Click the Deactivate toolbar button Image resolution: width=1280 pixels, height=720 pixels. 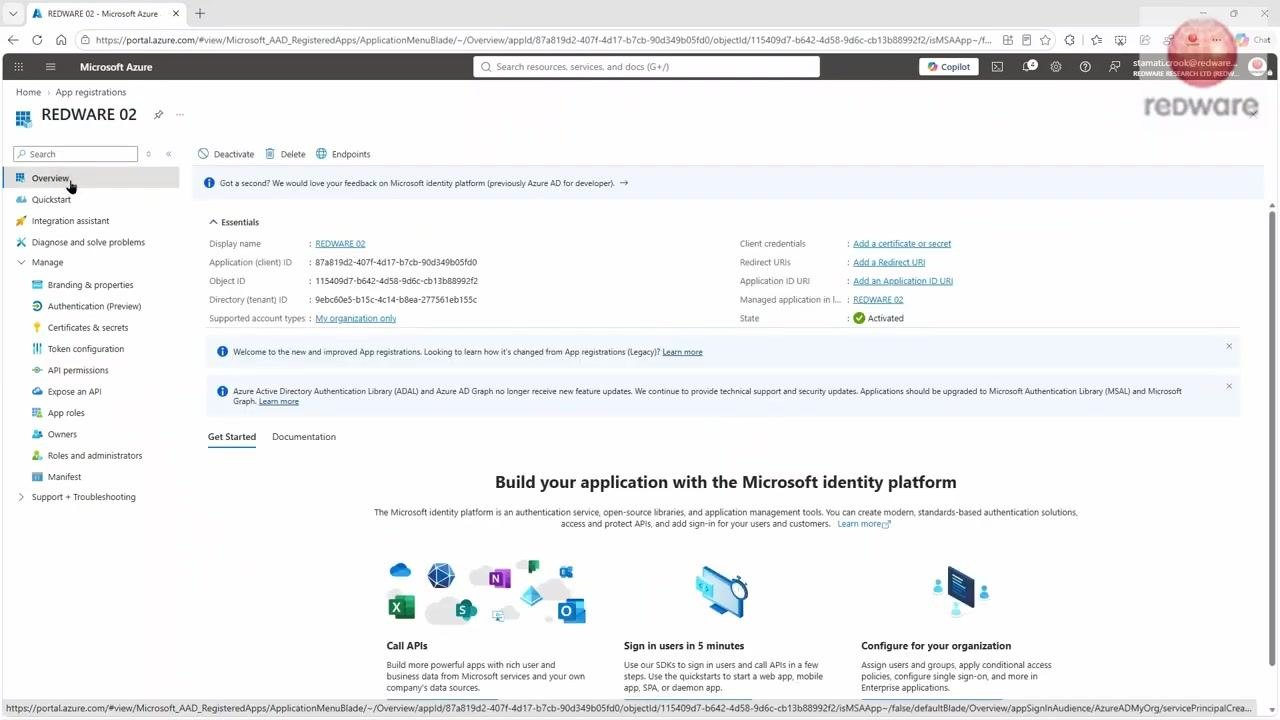click(226, 154)
